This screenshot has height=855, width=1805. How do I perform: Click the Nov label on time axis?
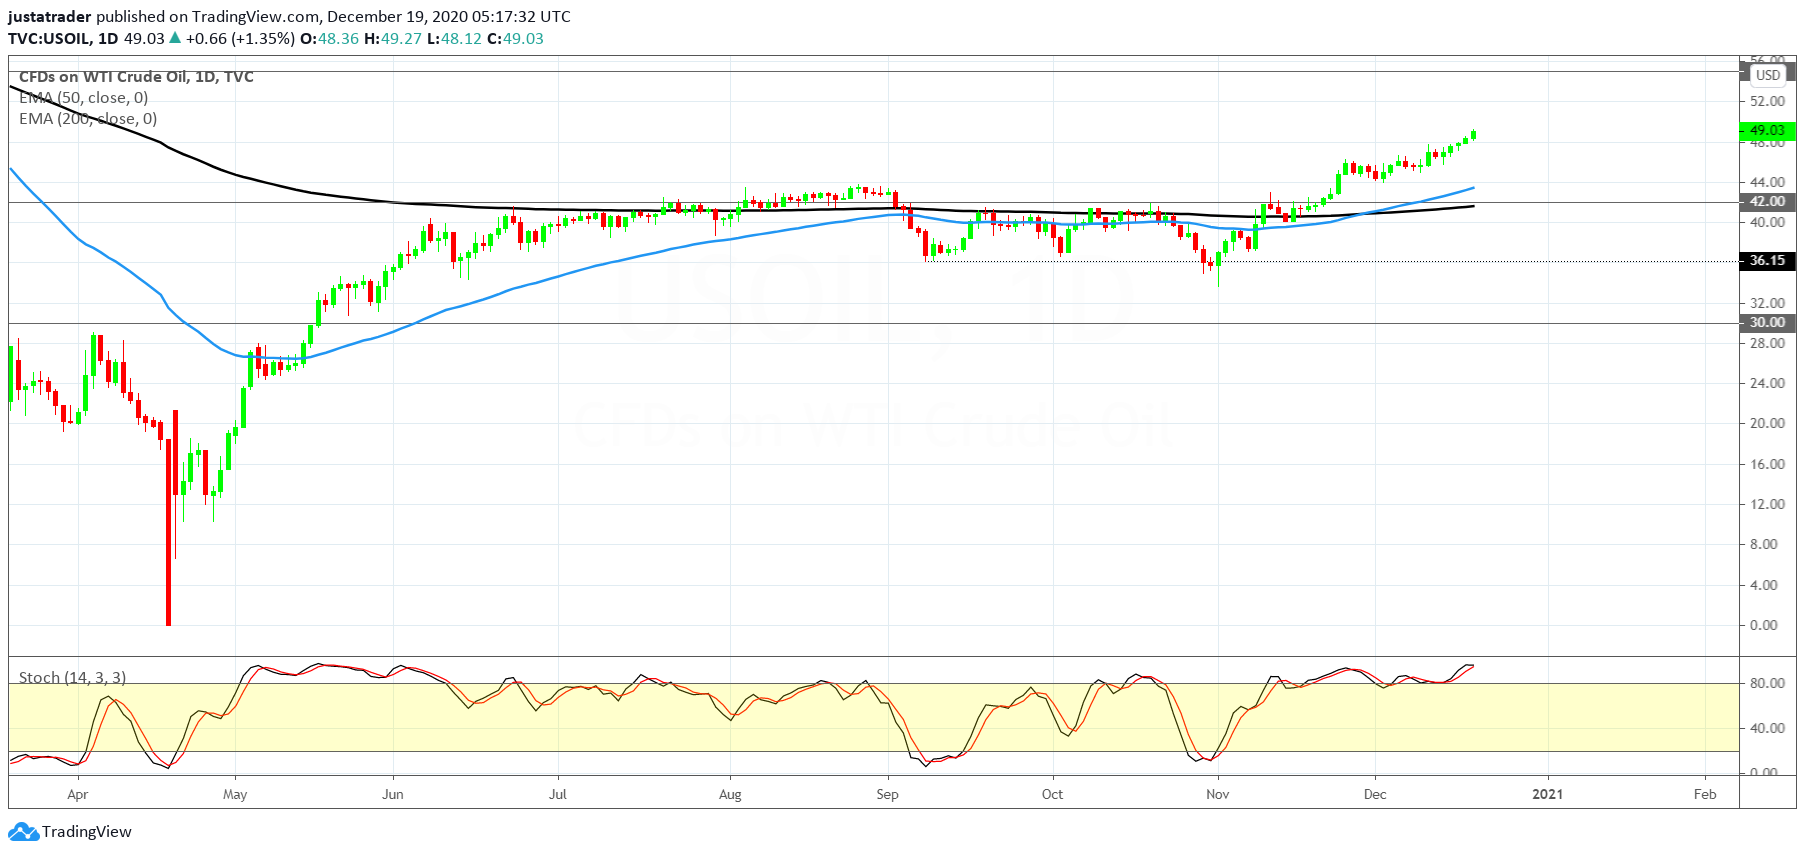click(1217, 795)
